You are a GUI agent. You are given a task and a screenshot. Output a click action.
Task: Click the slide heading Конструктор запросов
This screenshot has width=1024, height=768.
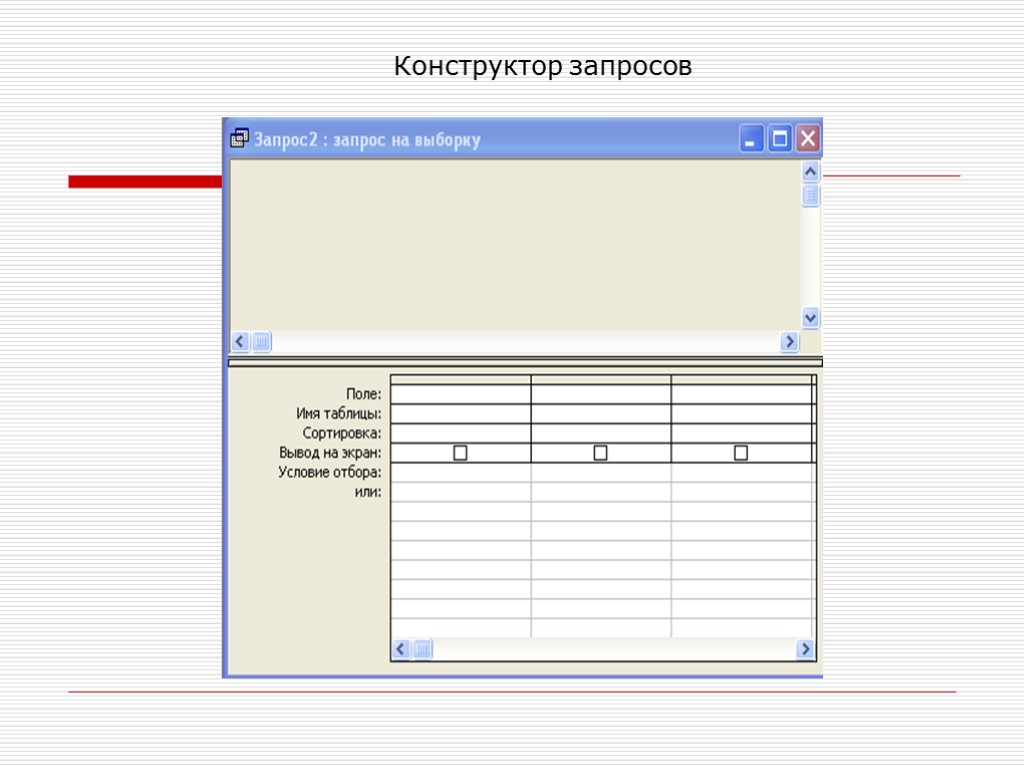[x=543, y=66]
